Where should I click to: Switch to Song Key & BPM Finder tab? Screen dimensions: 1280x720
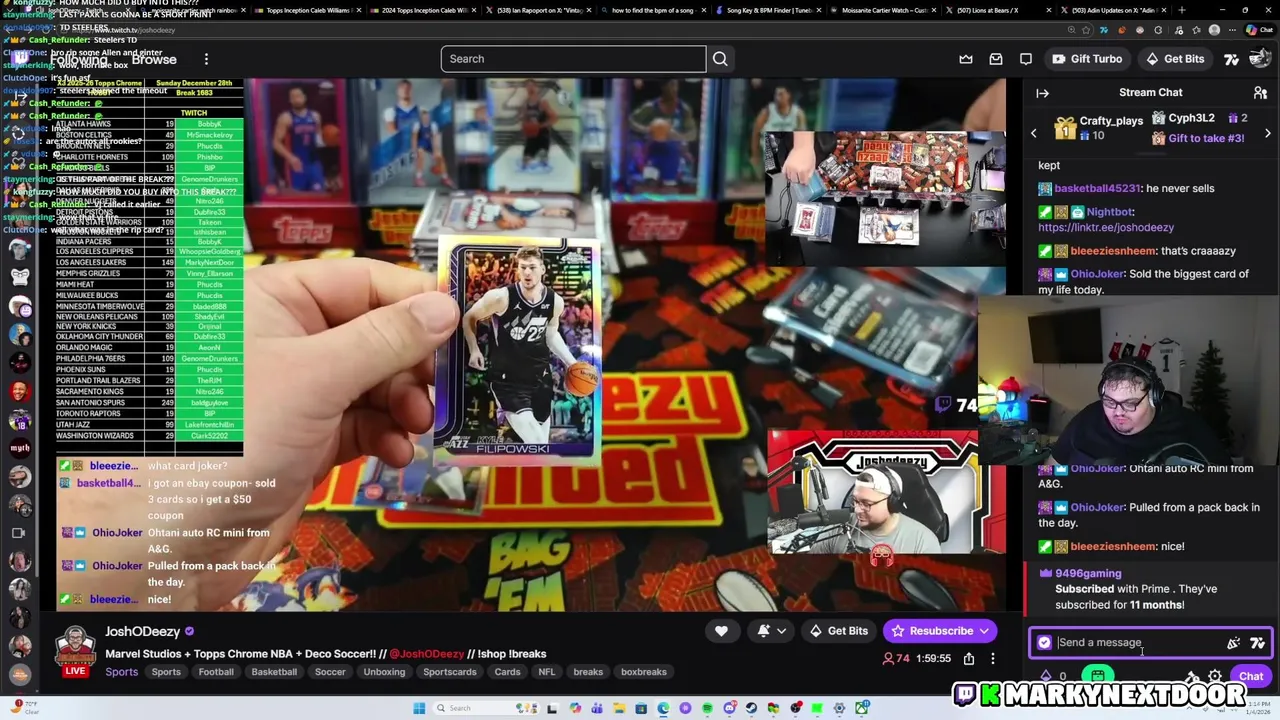768,10
